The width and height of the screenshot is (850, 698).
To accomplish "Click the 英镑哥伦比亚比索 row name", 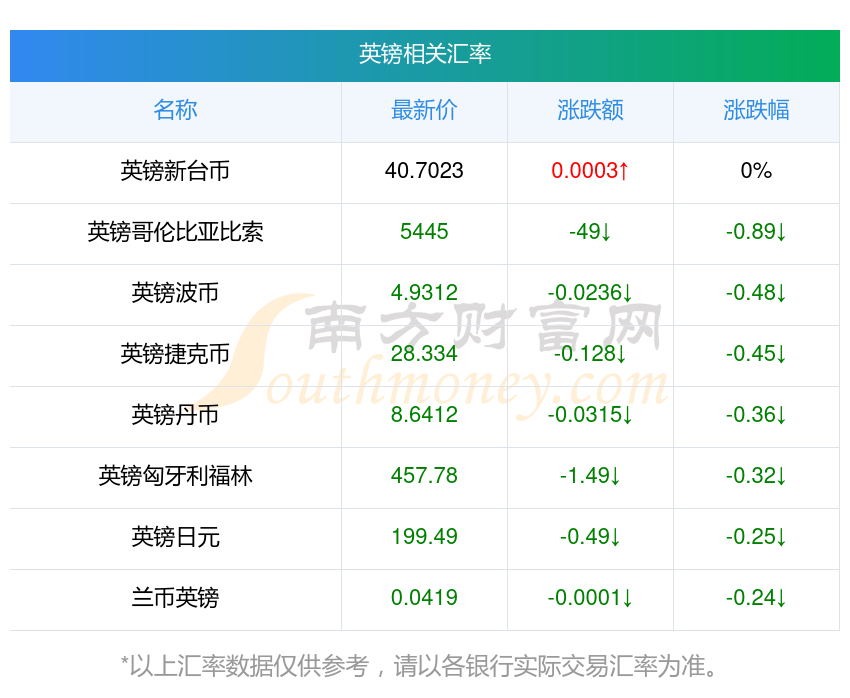I will point(175,232).
